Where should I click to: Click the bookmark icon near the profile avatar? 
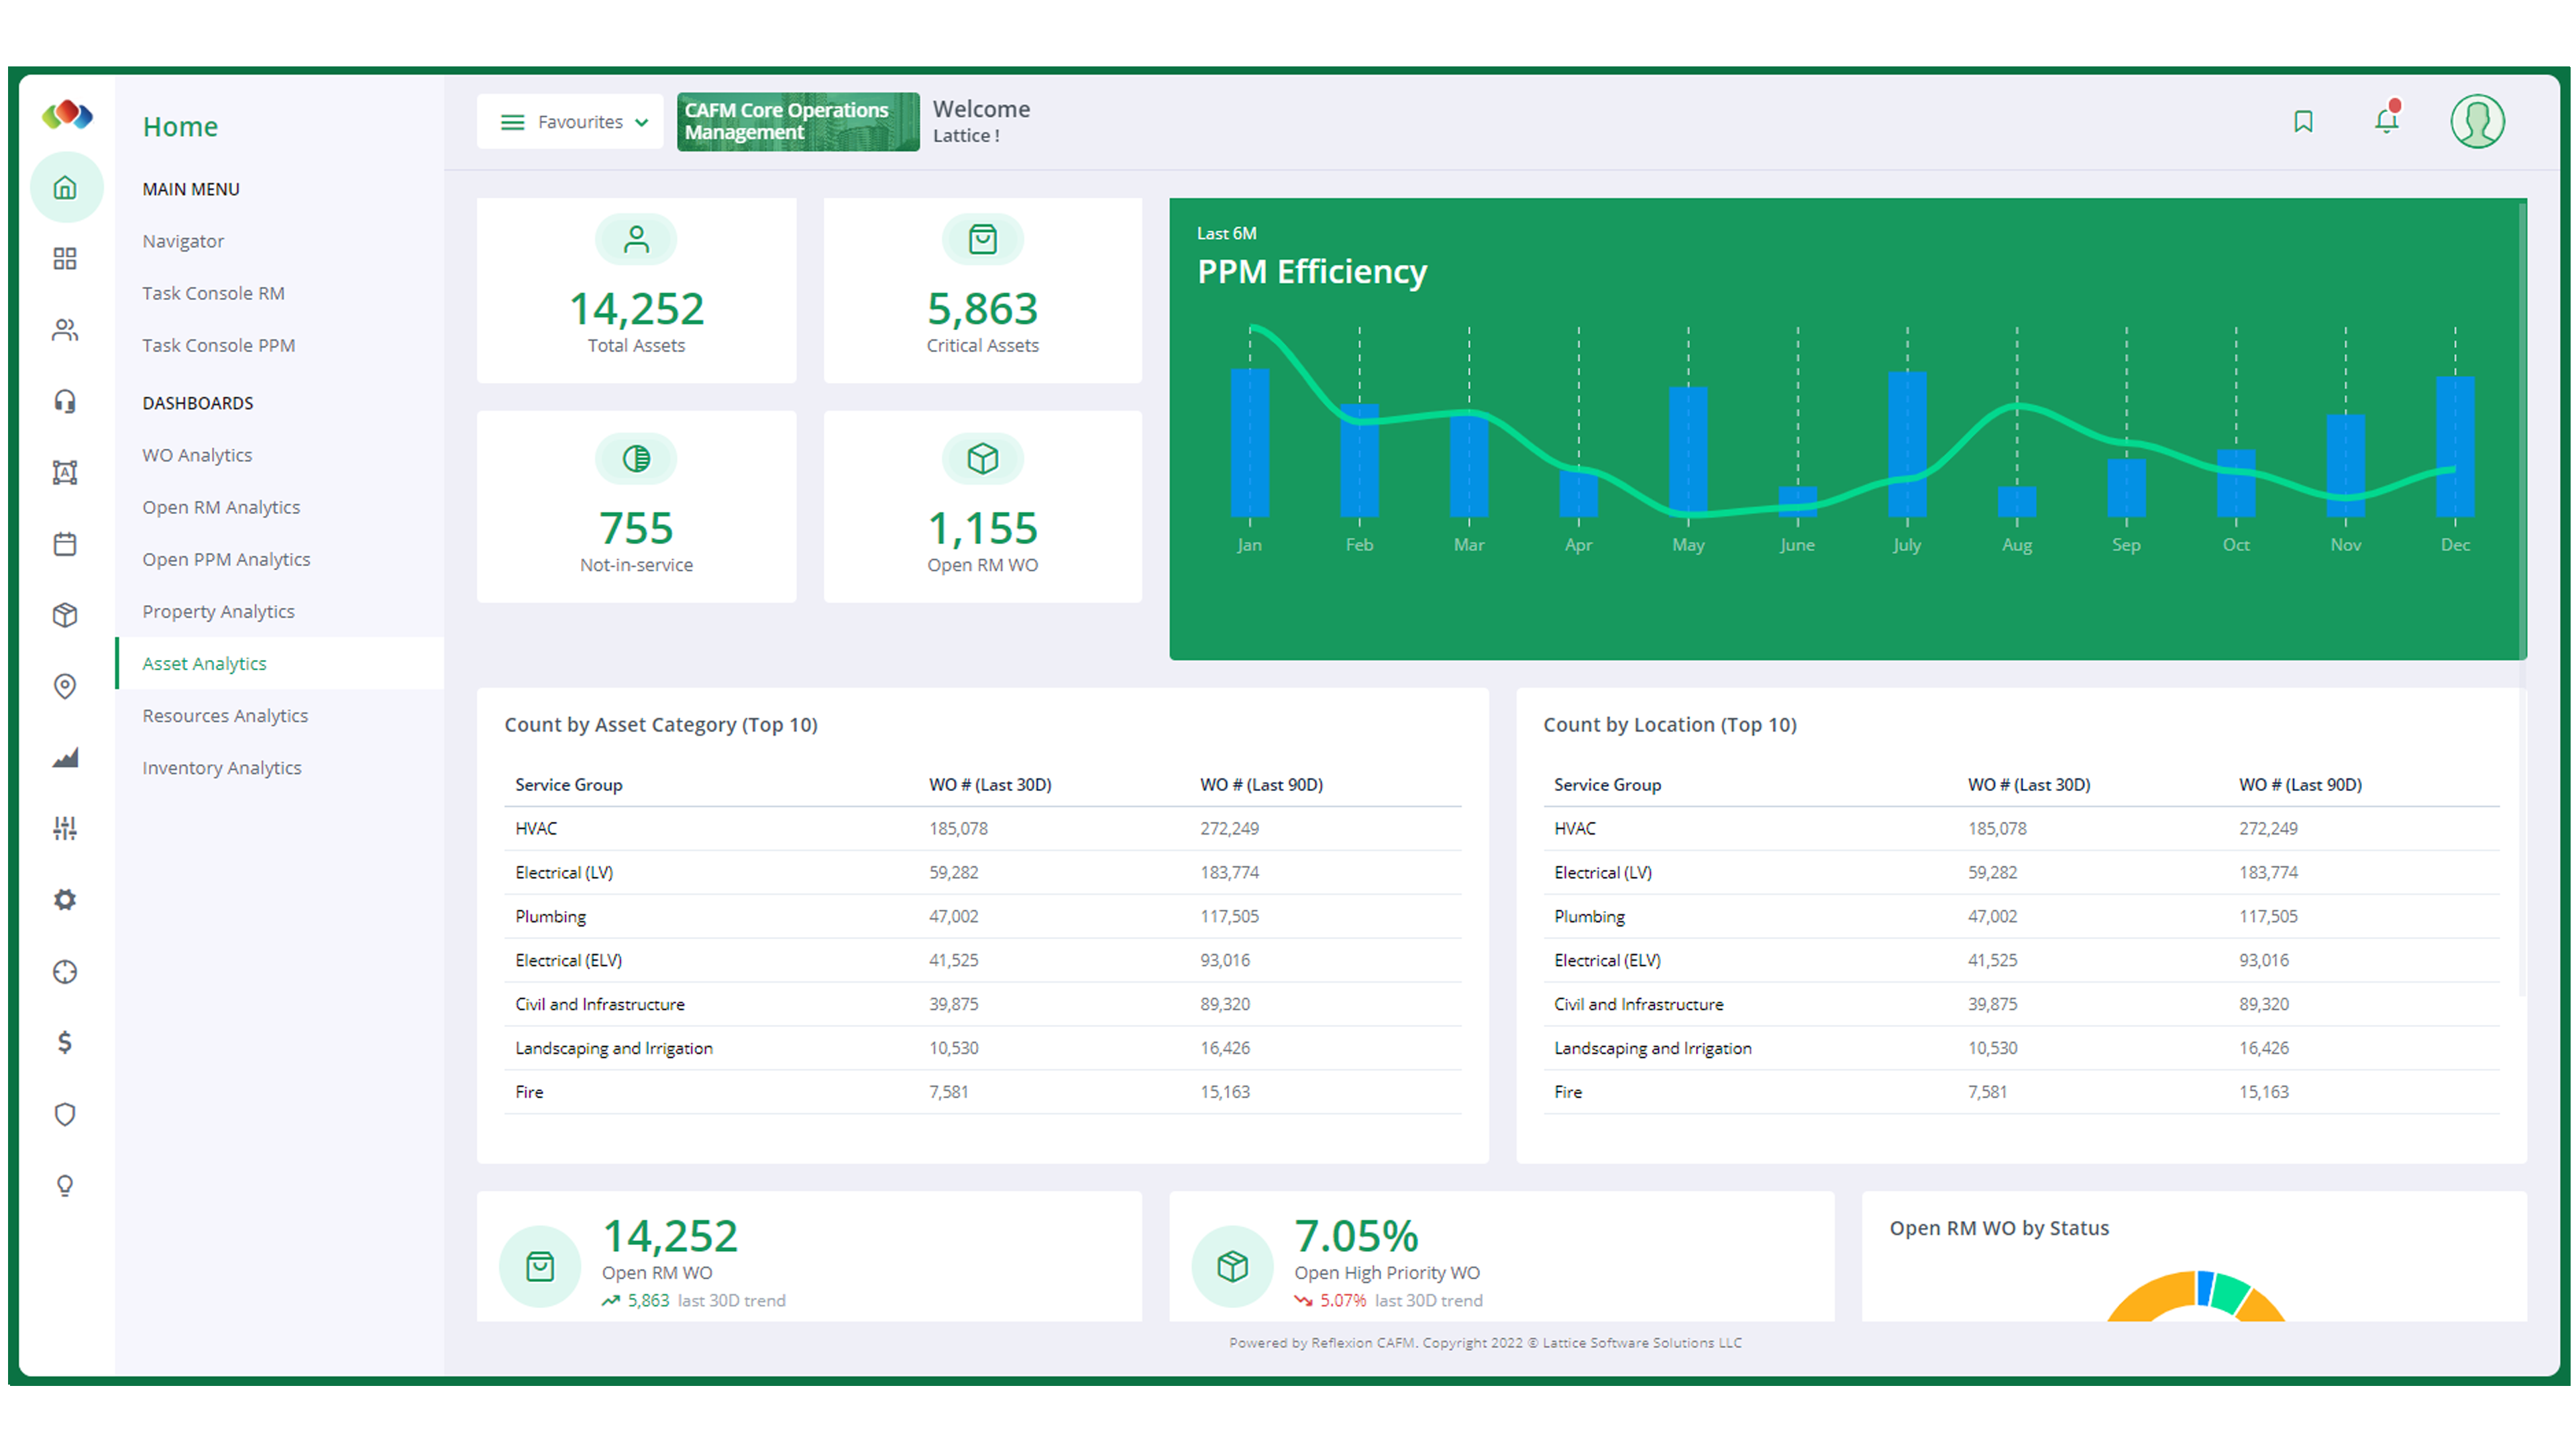click(2303, 121)
